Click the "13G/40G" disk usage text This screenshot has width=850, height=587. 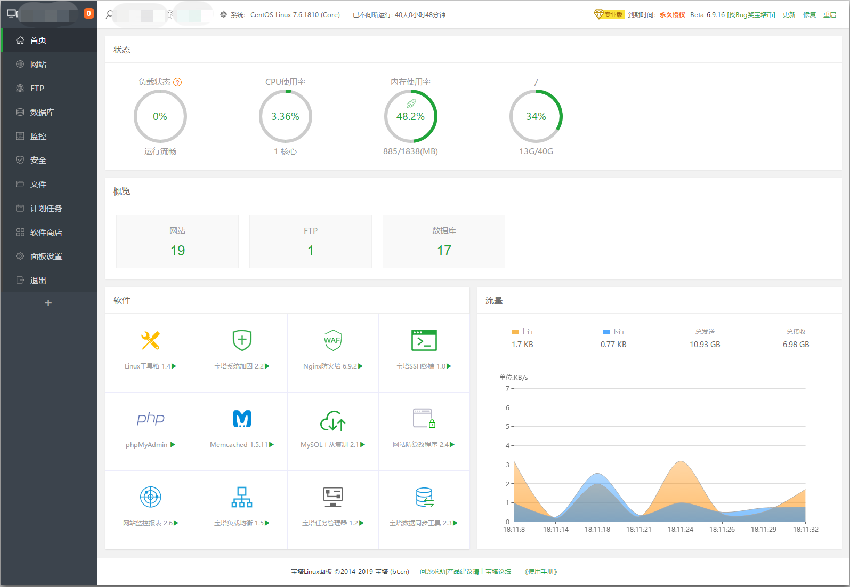[x=536, y=151]
